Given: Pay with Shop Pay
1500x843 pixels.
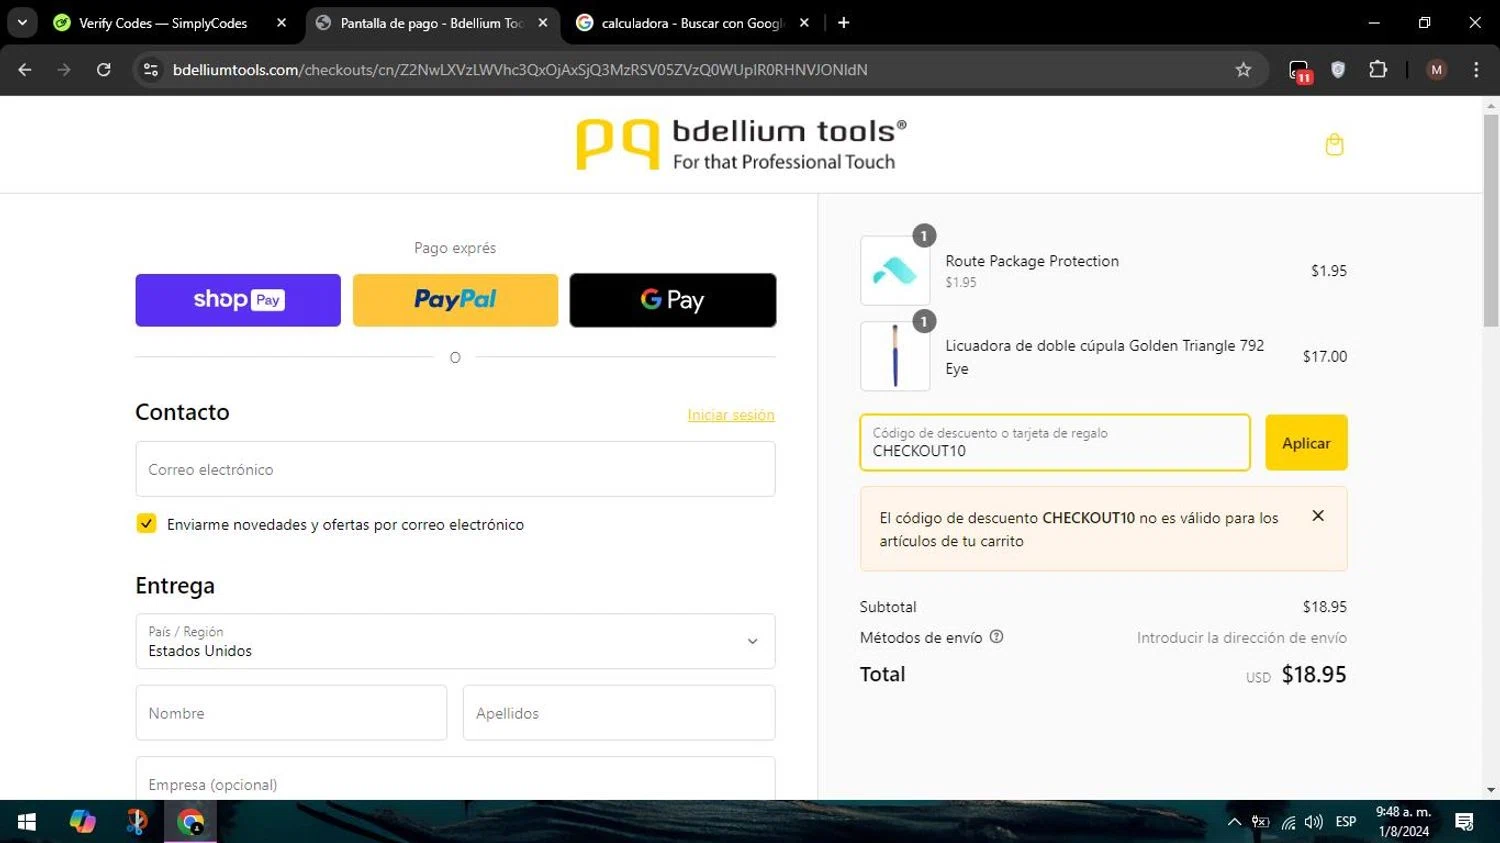Looking at the screenshot, I should click(238, 300).
